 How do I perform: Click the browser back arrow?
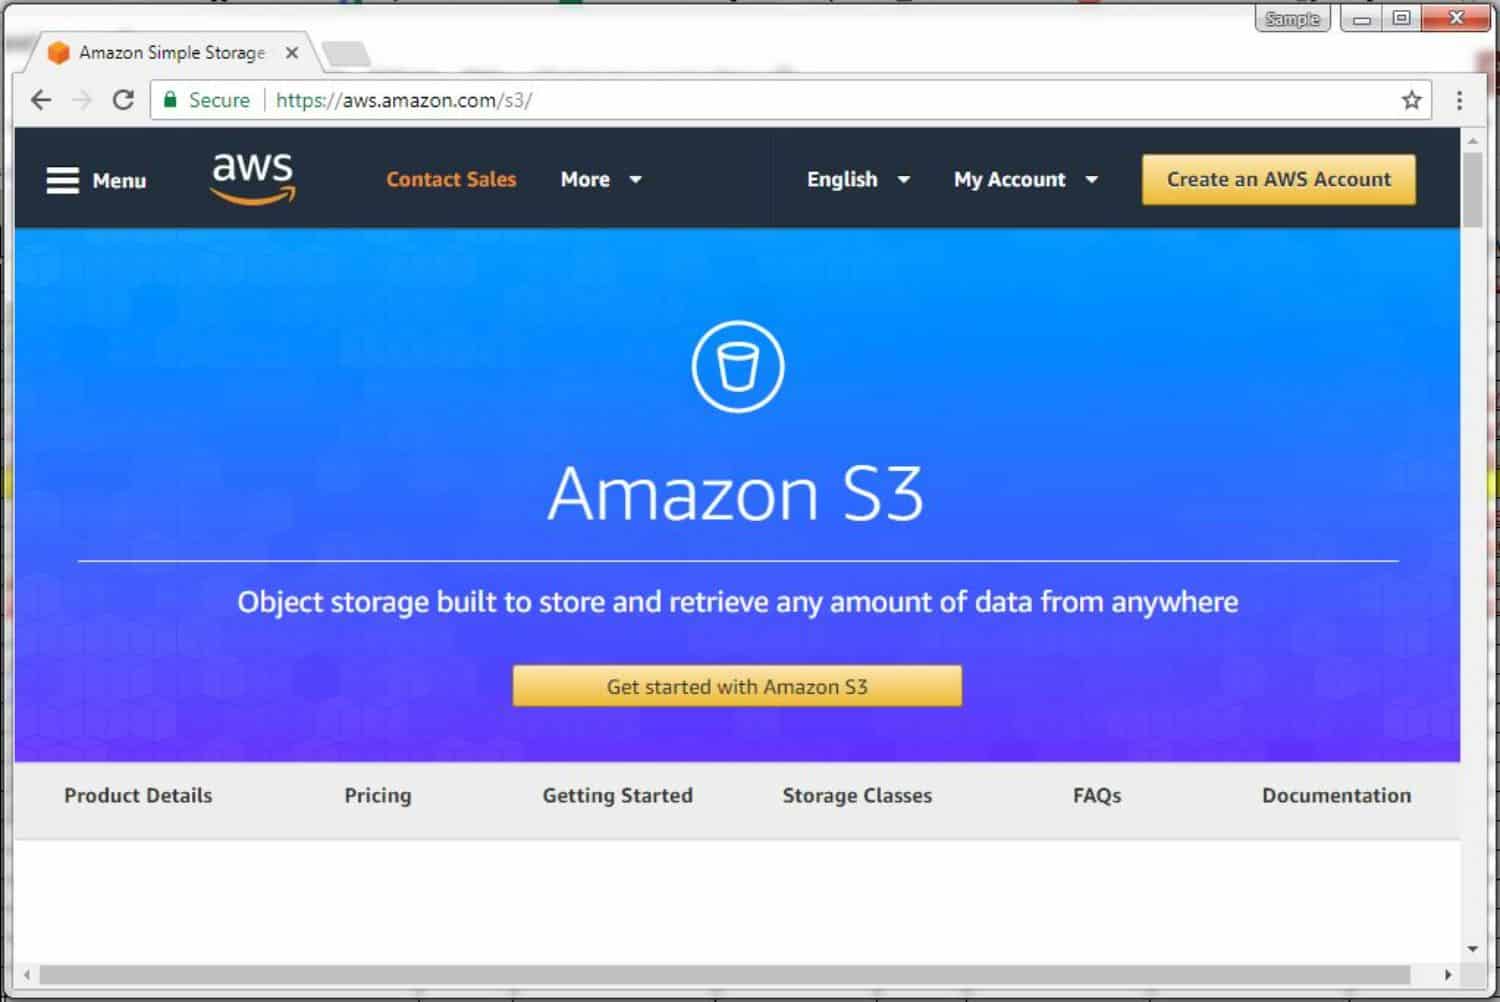pyautogui.click(x=41, y=100)
